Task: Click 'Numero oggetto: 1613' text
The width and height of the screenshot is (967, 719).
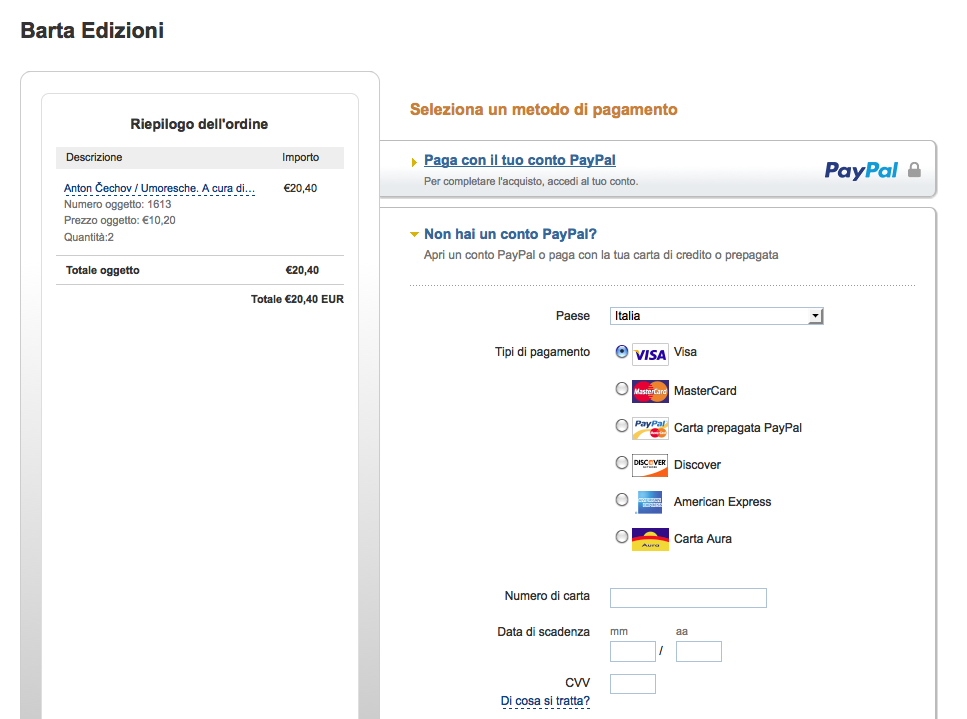Action: 118,204
